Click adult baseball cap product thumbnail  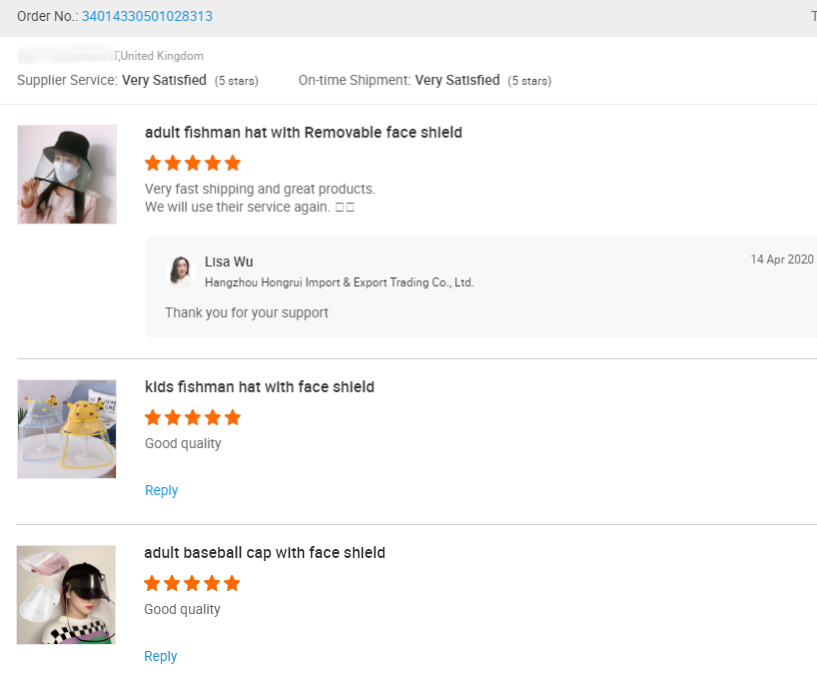click(x=67, y=594)
